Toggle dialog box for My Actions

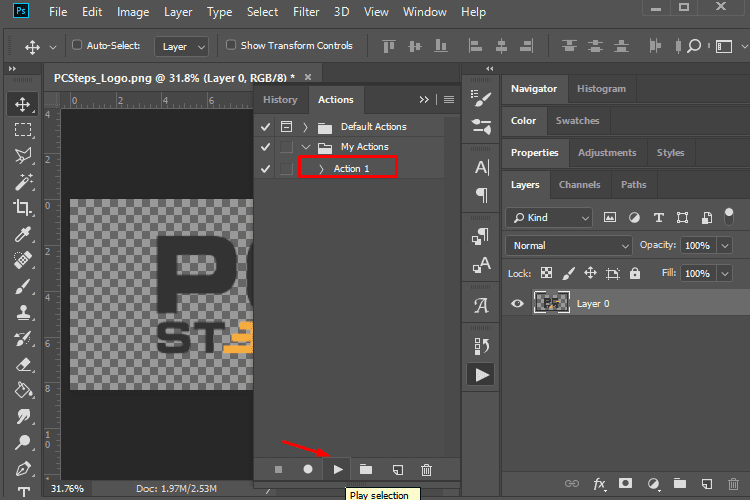(x=286, y=147)
